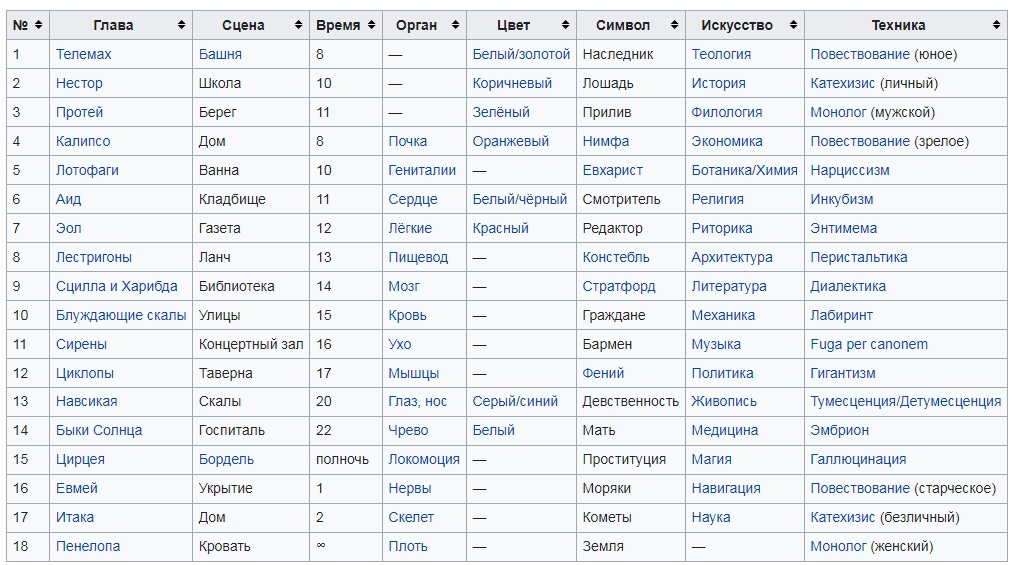Sort table by № column arrows

coord(38,25)
